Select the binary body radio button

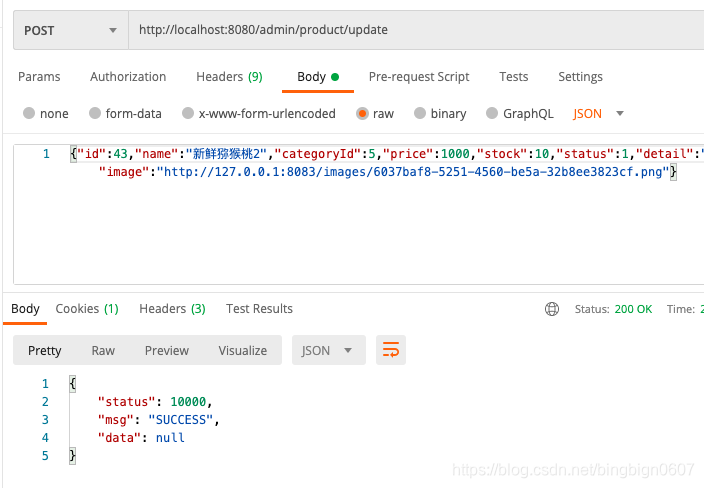point(420,113)
